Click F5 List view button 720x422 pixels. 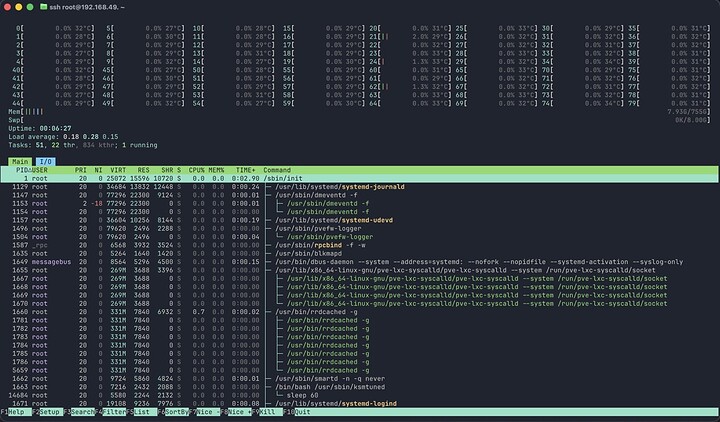click(x=141, y=412)
